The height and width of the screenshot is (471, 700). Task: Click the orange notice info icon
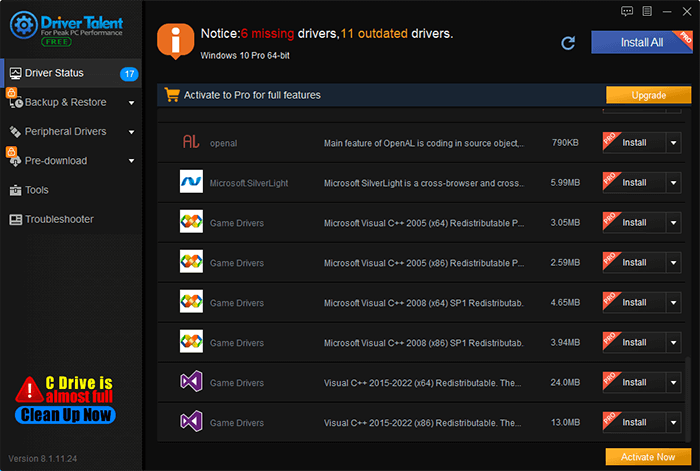(x=175, y=41)
